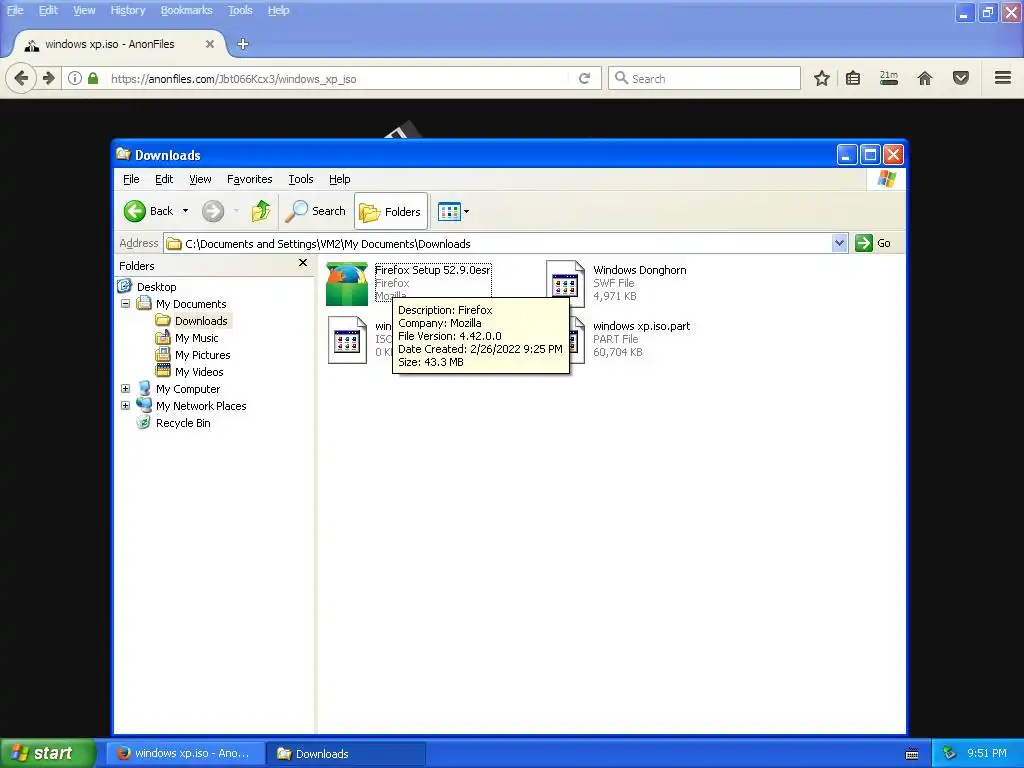Screen dimensions: 1024x768
Task: Select My Network Places in tree
Action: [201, 406]
